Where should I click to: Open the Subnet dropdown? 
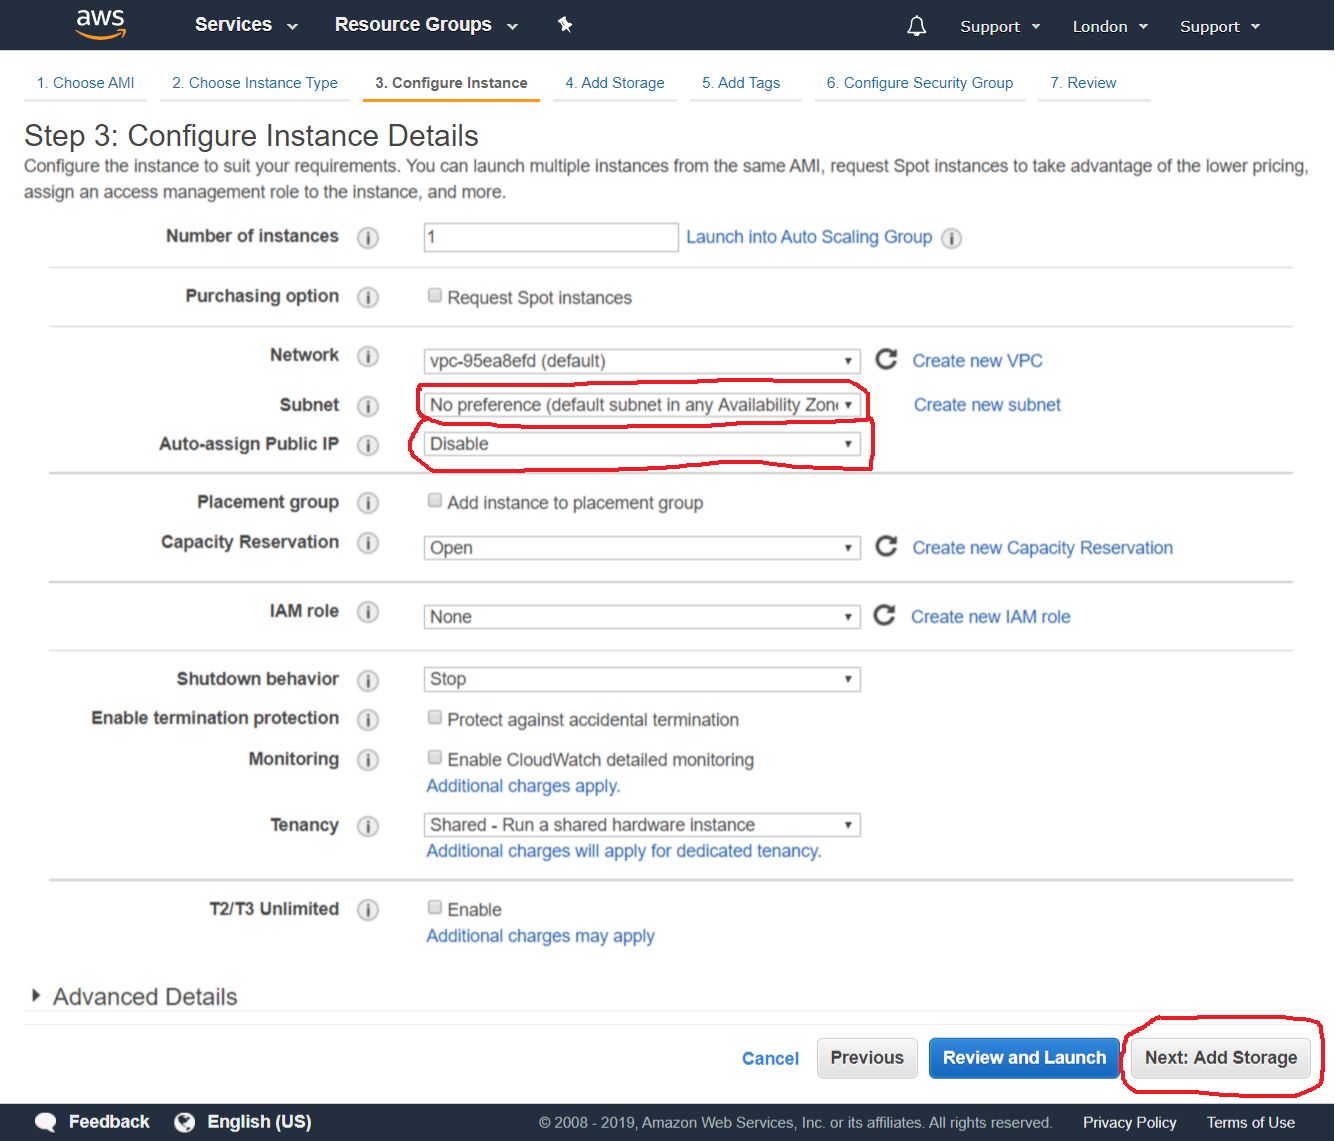point(641,405)
